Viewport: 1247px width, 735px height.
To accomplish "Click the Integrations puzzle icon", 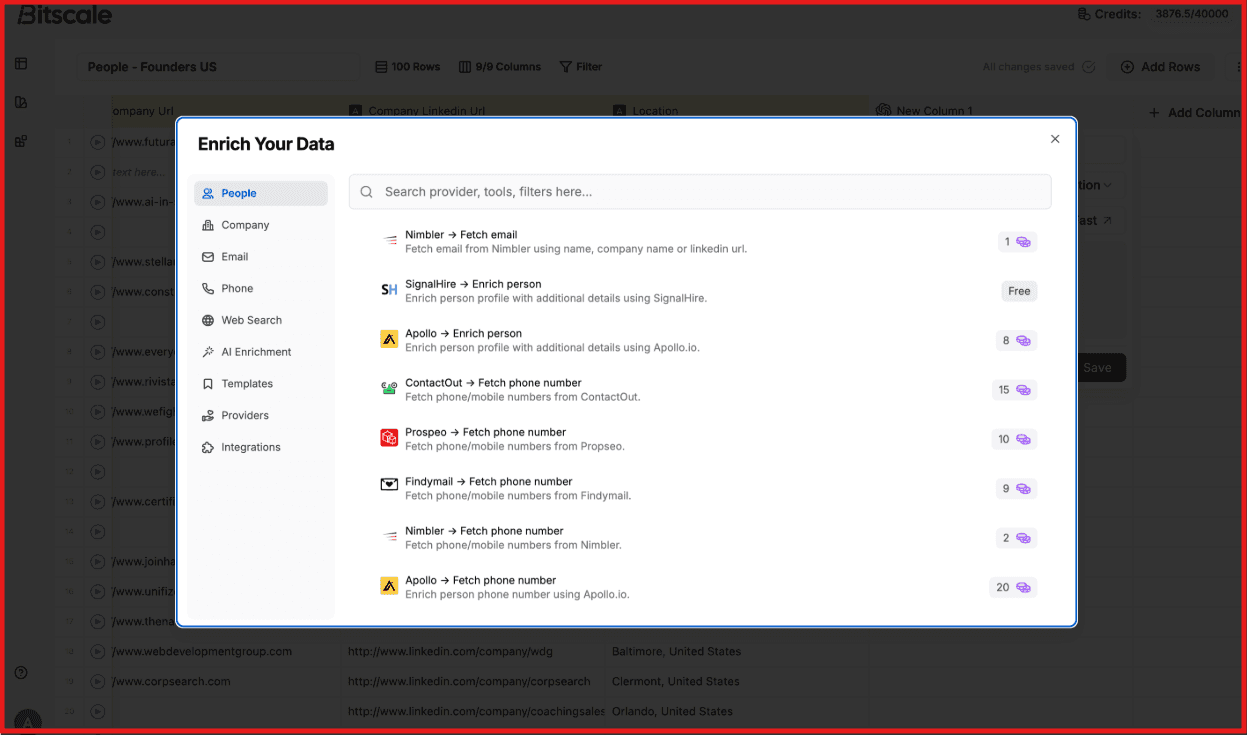I will [x=208, y=447].
